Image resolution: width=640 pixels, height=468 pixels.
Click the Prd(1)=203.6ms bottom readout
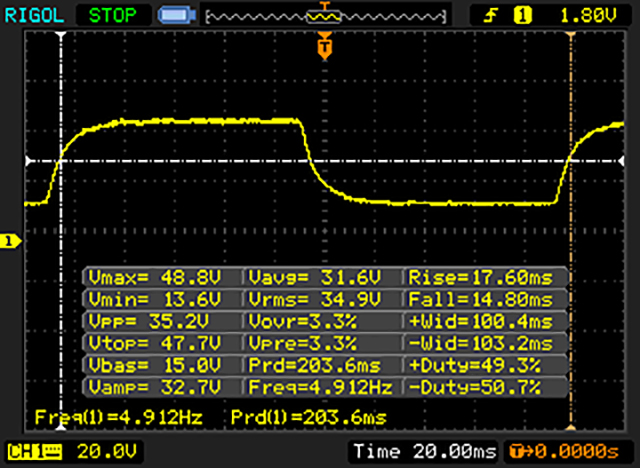click(309, 417)
